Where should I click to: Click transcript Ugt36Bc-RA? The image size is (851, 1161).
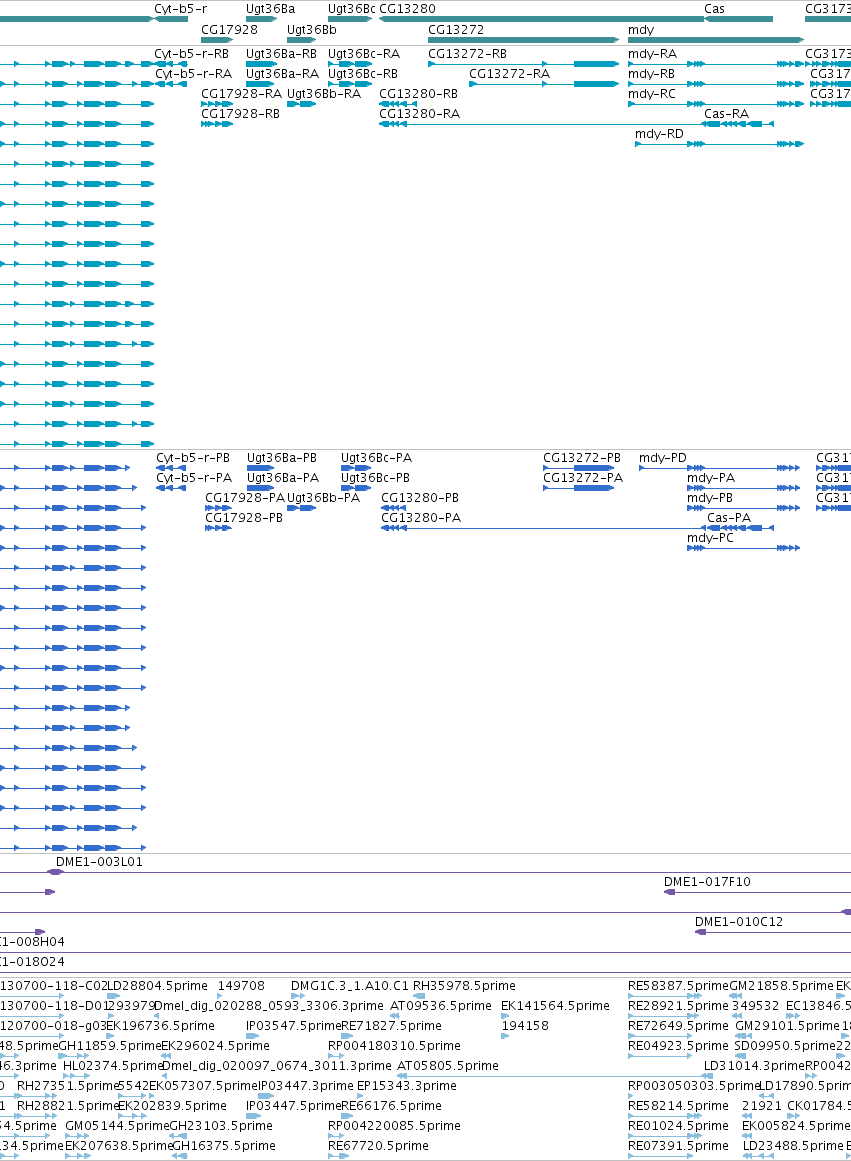pyautogui.click(x=364, y=54)
